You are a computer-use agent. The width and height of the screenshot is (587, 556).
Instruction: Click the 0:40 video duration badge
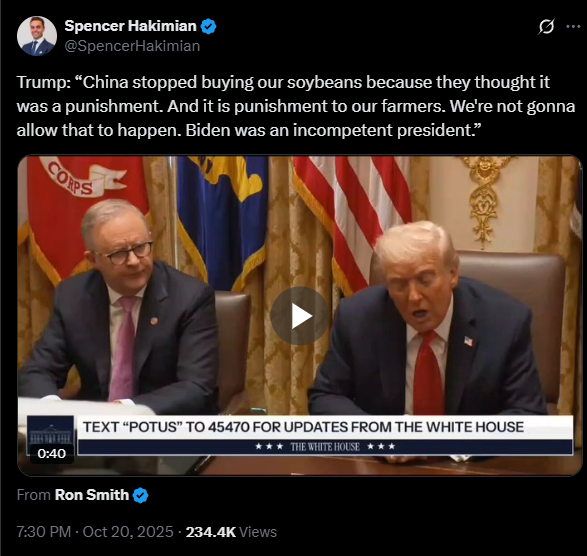[x=52, y=453]
